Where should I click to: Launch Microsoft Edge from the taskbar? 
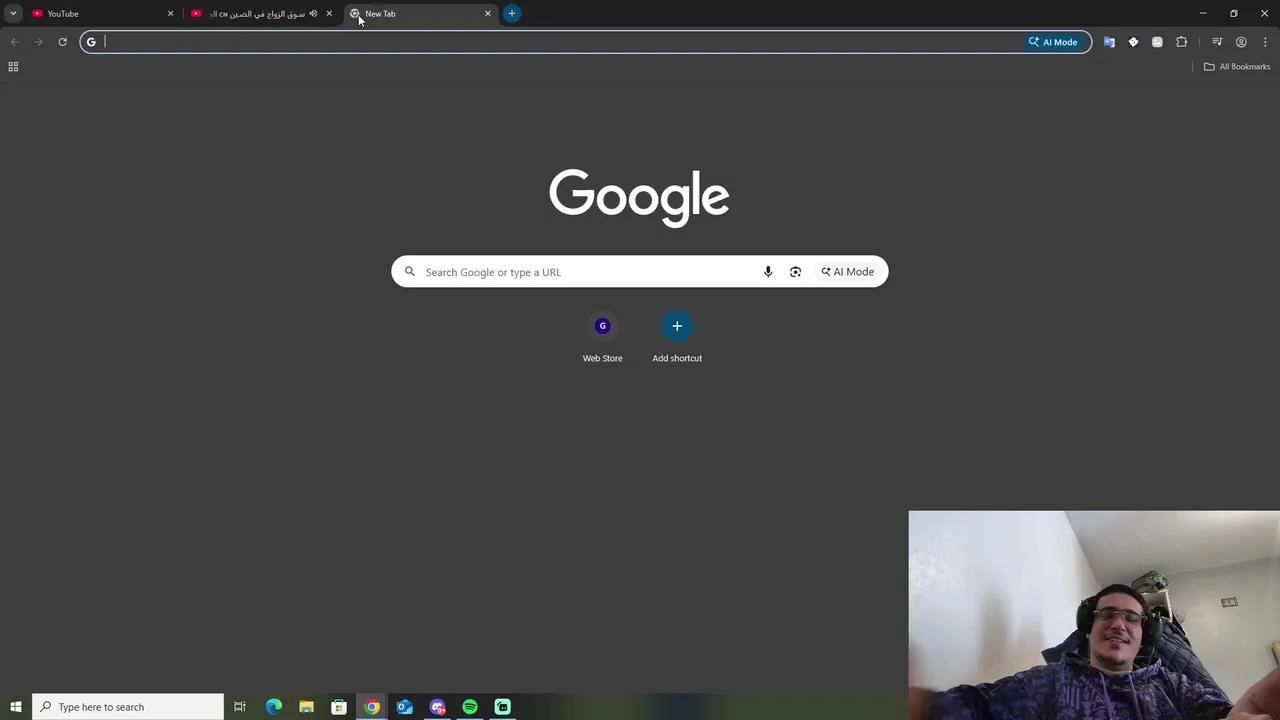coord(274,707)
